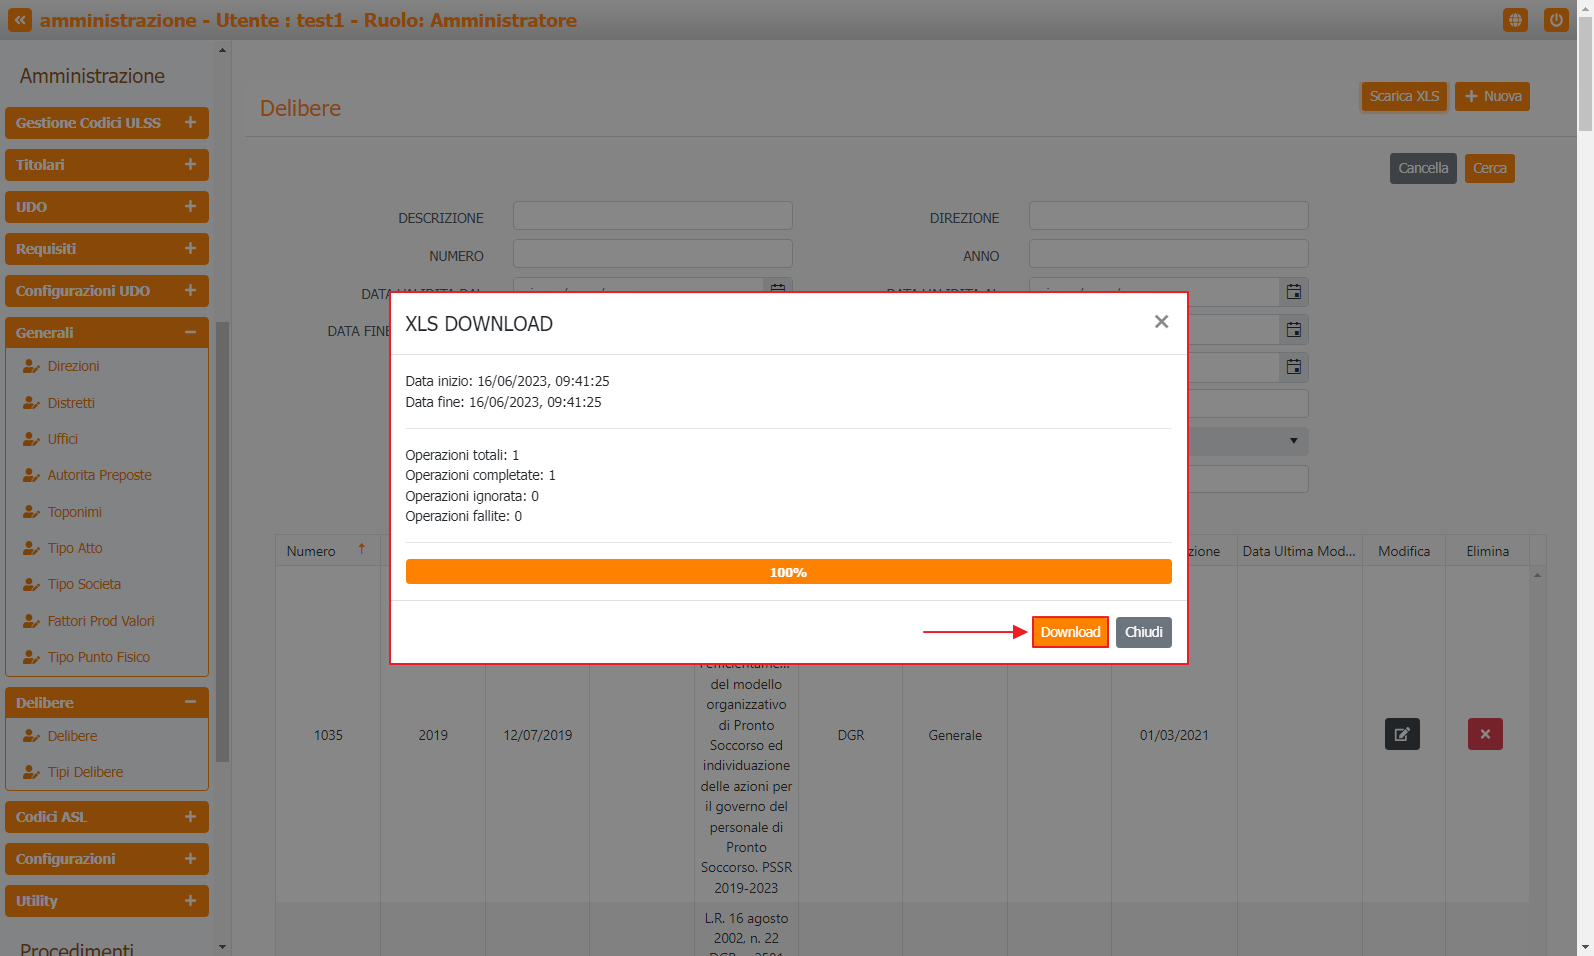Image resolution: width=1594 pixels, height=956 pixels.
Task: Open the dropdown arrow in filter form
Action: [x=1293, y=441]
